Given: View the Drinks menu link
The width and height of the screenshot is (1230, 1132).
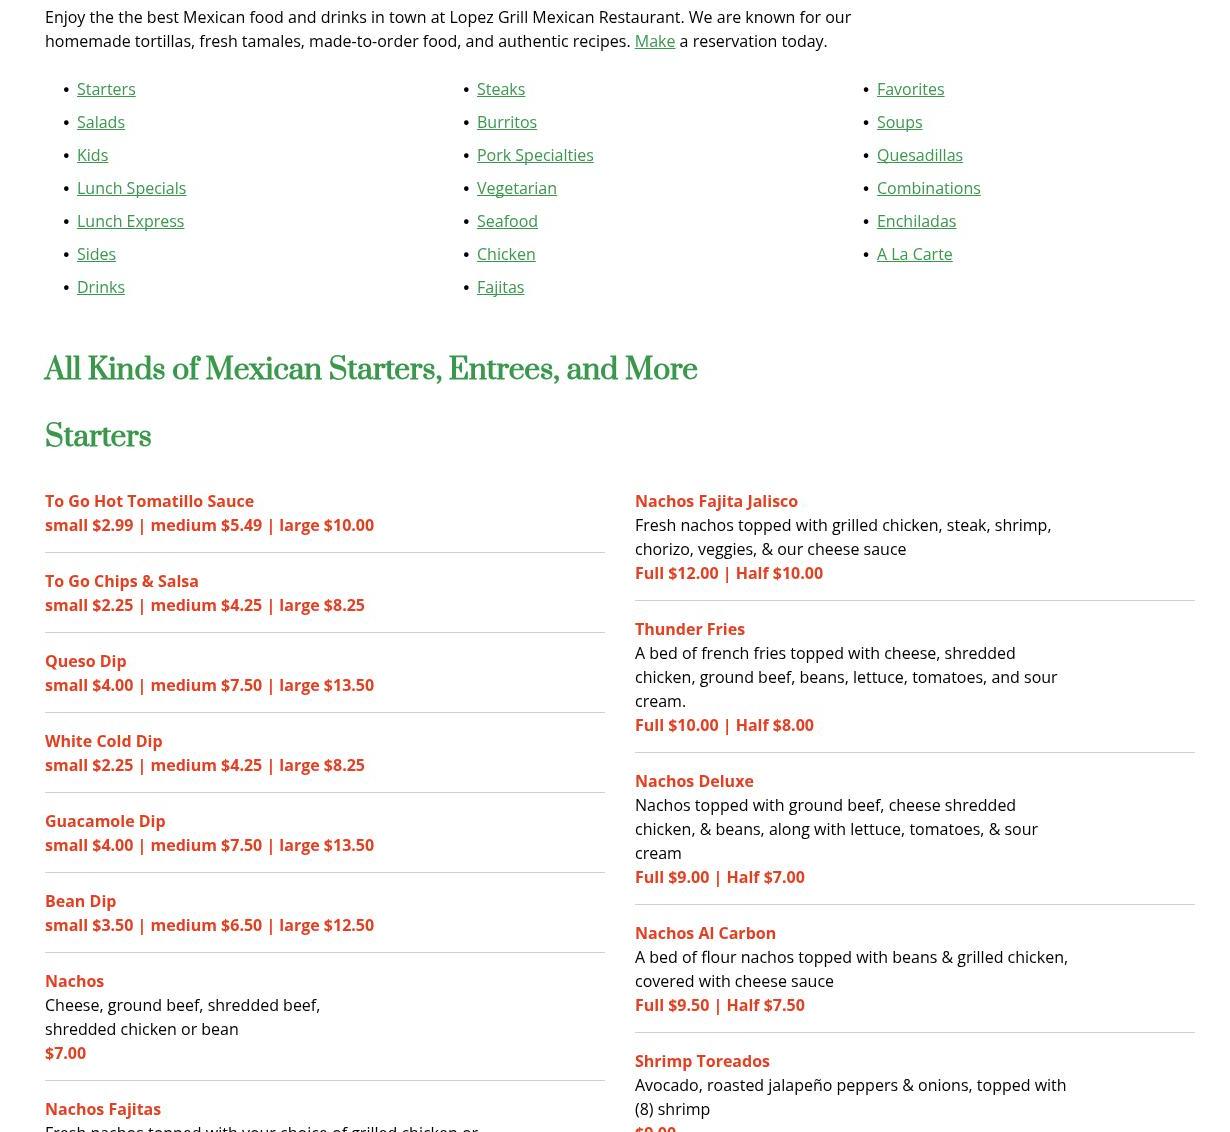Looking at the screenshot, I should point(101,287).
